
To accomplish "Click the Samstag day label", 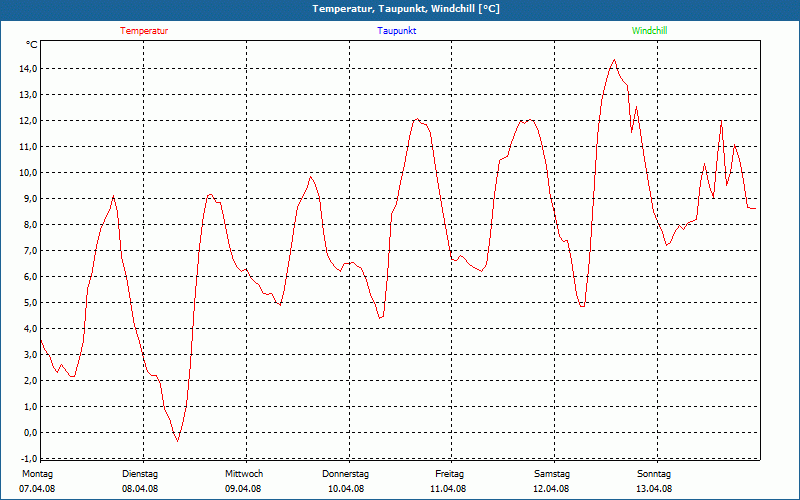I will click(552, 474).
